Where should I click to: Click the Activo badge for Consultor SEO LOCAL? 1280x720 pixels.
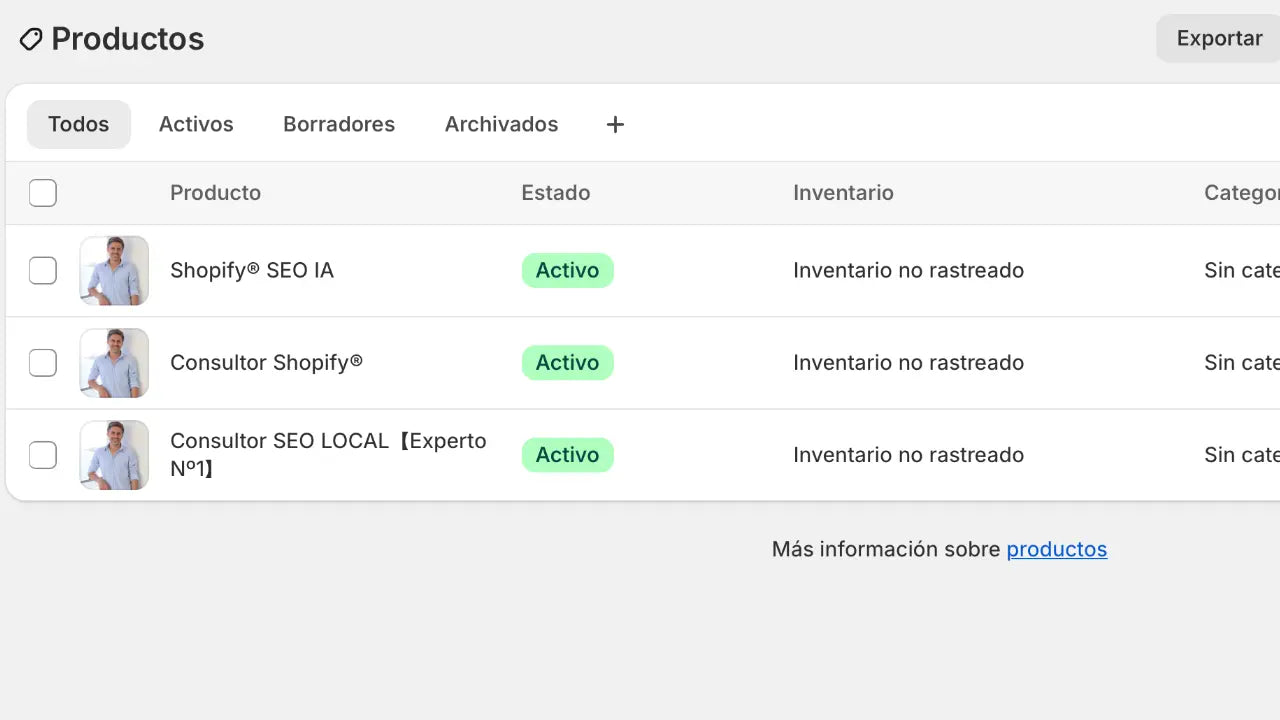[x=567, y=455]
